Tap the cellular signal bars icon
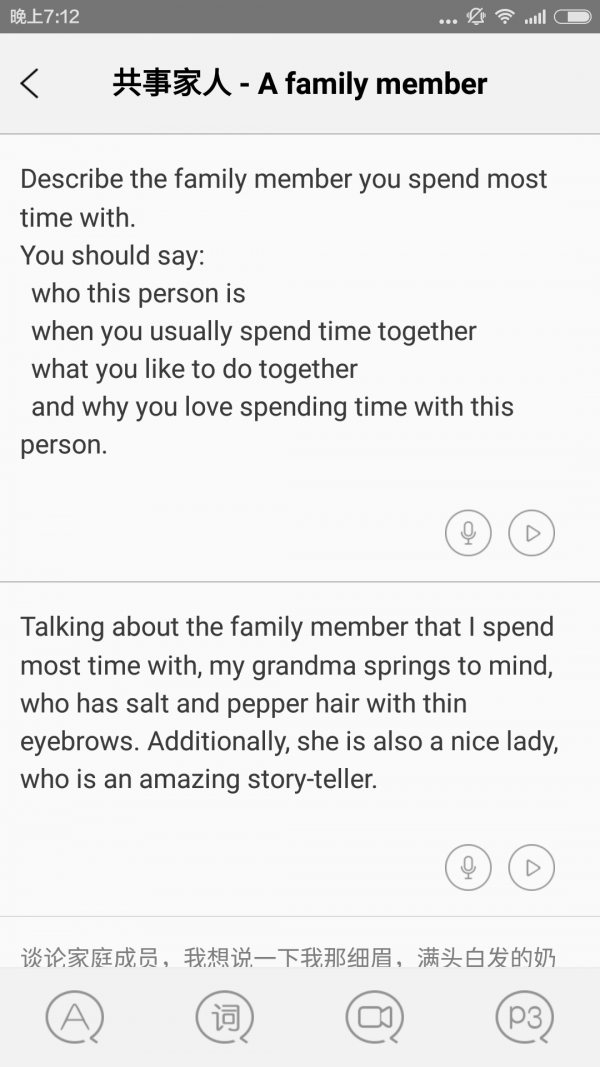This screenshot has height=1067, width=600. 535,17
